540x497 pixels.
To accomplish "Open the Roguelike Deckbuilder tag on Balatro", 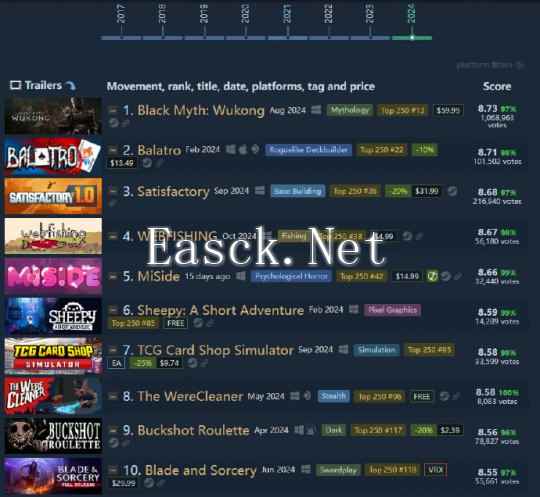I will pyautogui.click(x=309, y=150).
